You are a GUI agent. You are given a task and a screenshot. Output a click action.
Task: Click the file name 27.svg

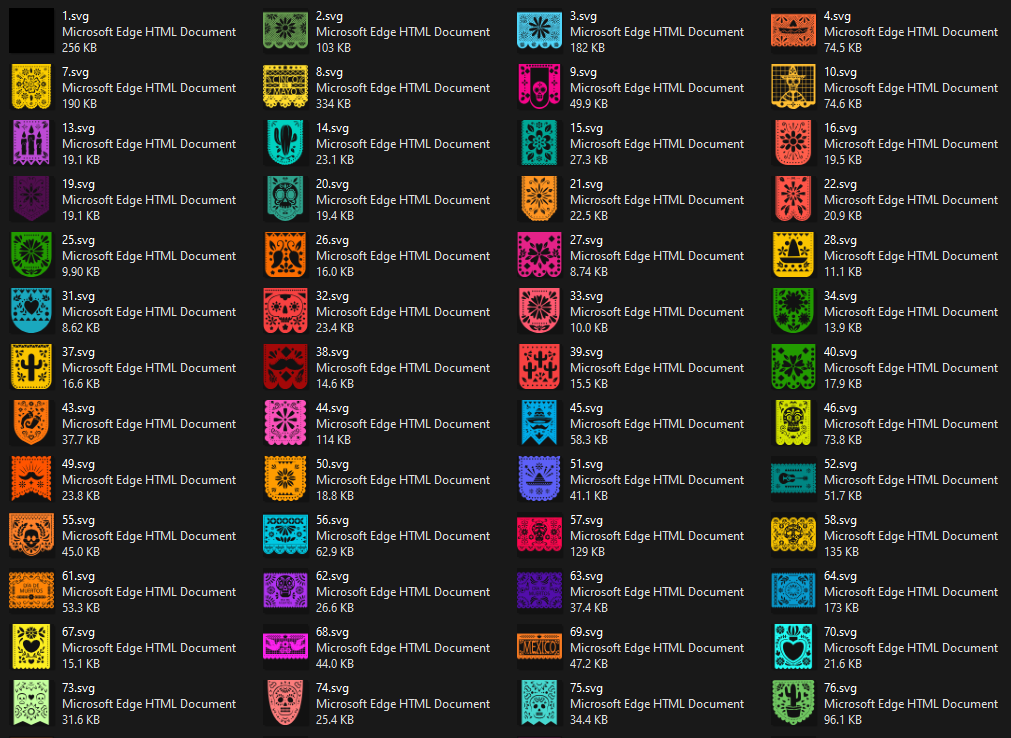click(586, 240)
